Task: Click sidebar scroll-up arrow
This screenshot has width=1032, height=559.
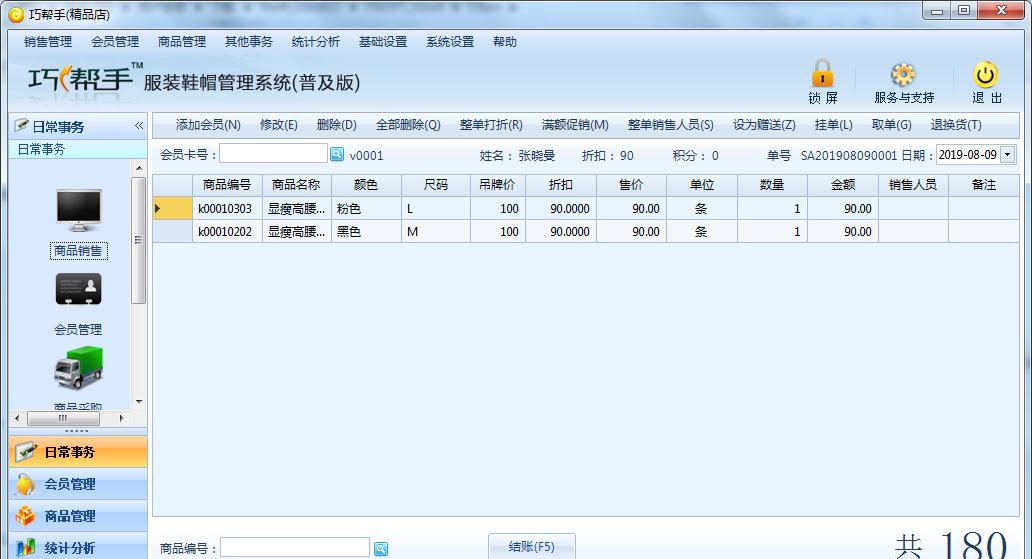Action: pyautogui.click(x=139, y=169)
